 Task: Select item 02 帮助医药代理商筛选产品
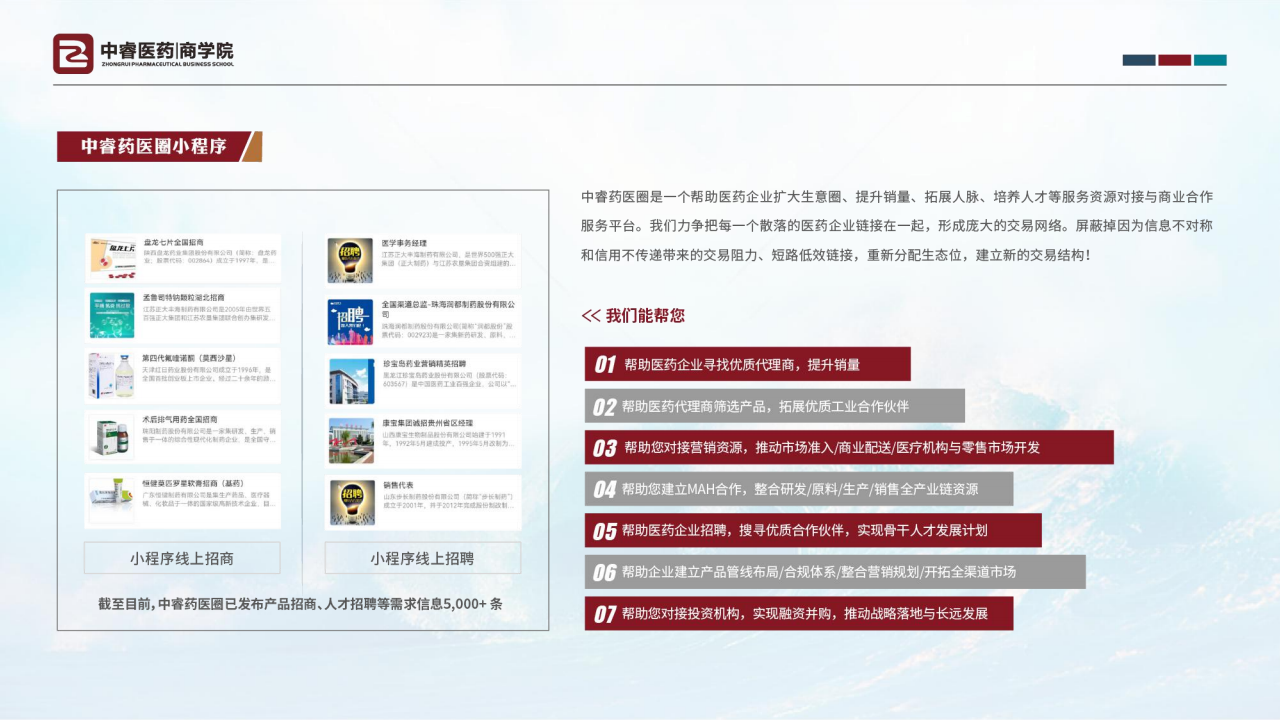(775, 406)
